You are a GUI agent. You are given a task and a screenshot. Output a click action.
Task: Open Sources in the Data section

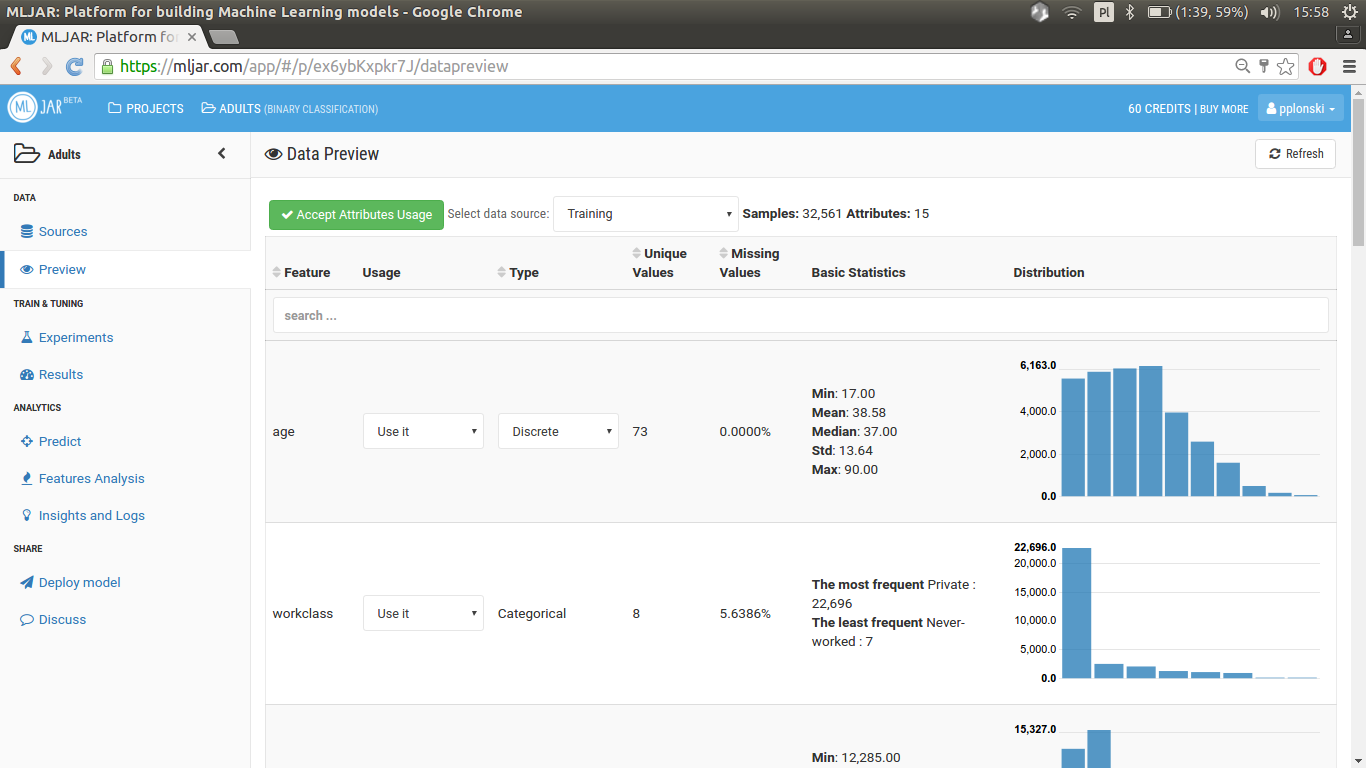(62, 231)
